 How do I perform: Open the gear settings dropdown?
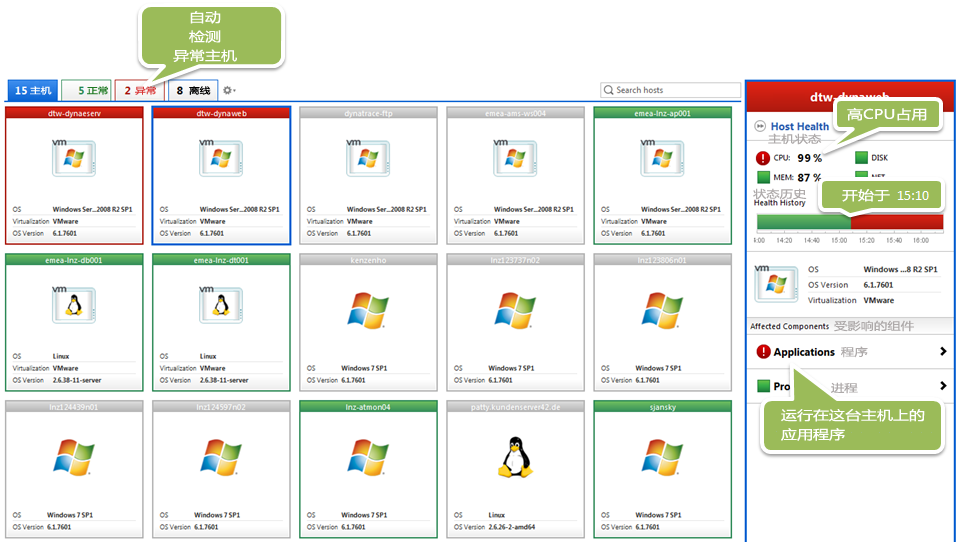[x=229, y=91]
